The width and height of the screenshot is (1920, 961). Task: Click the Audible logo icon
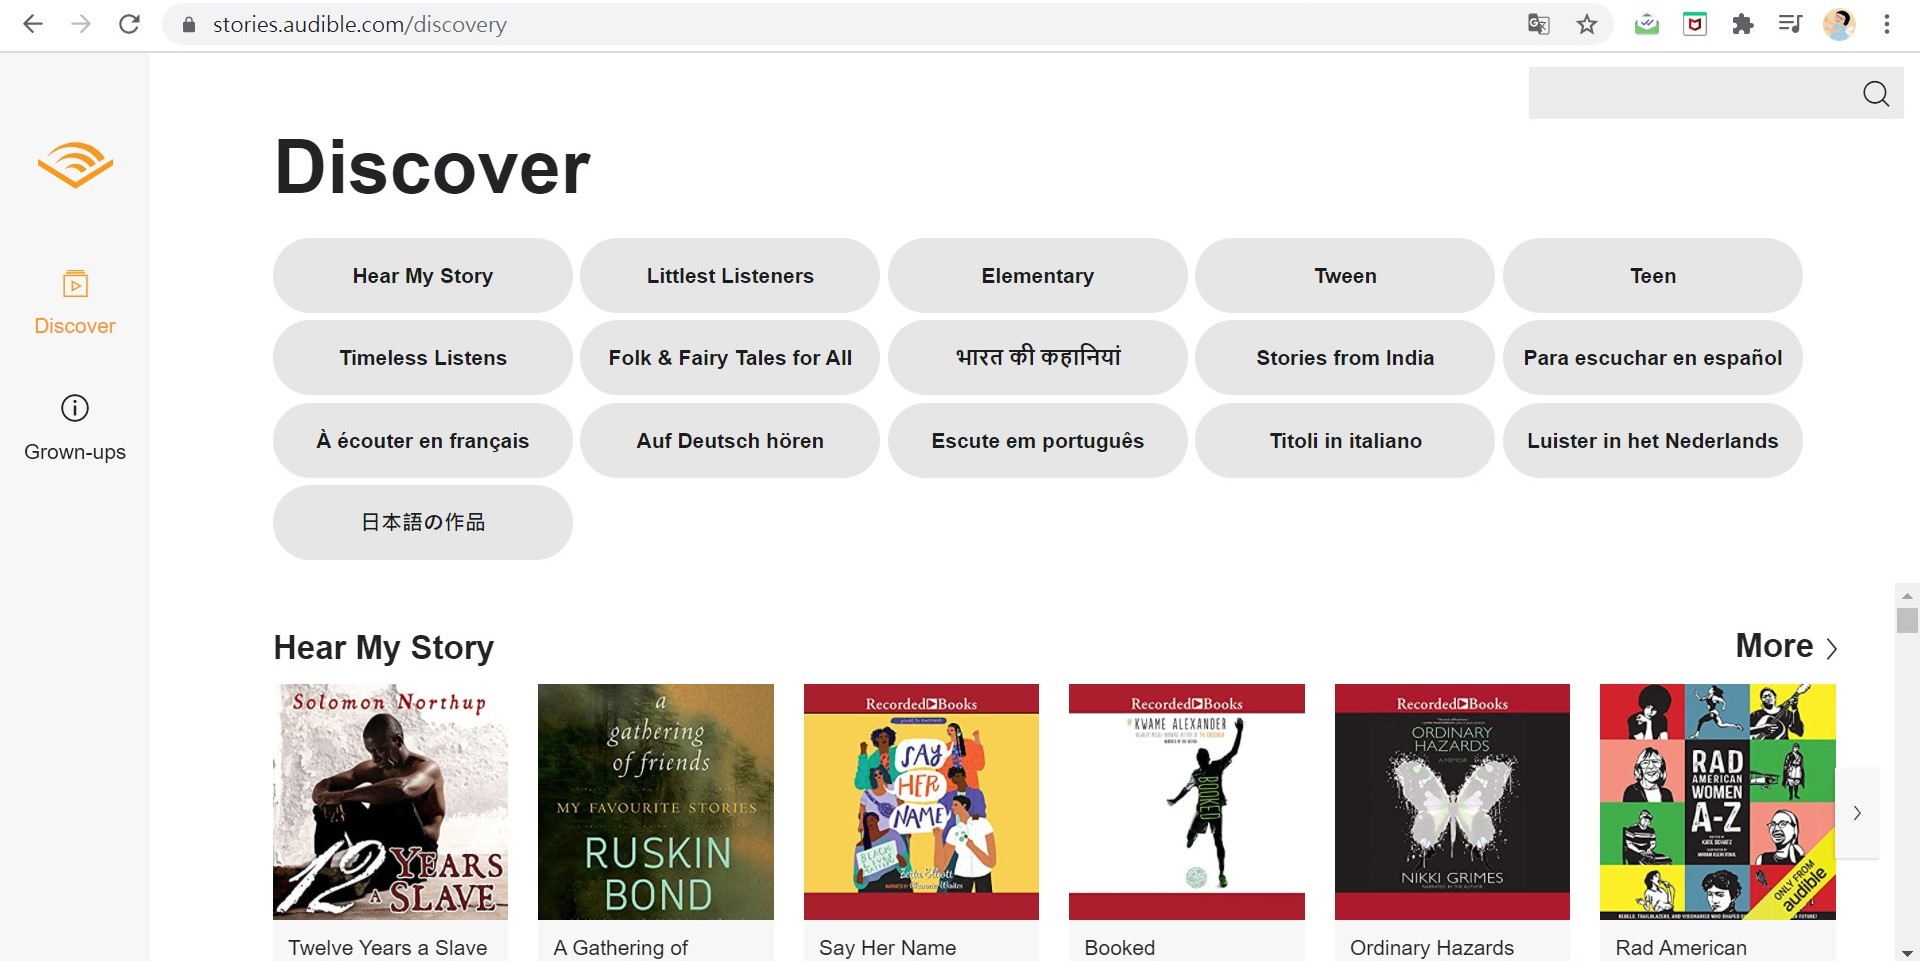point(75,165)
